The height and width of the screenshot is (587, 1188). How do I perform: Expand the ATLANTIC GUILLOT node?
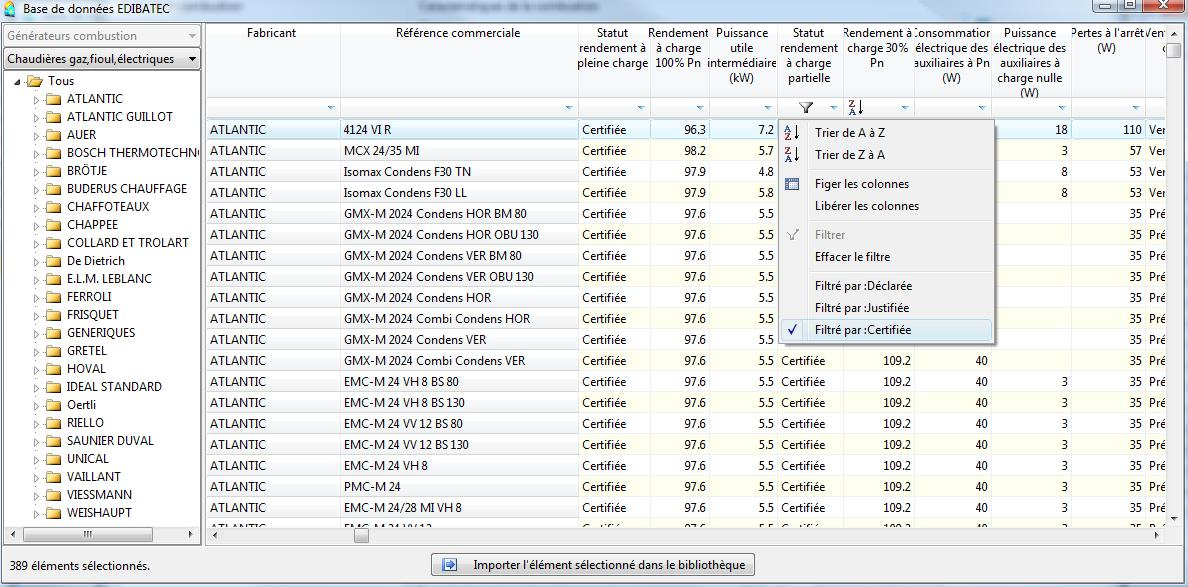[36, 117]
